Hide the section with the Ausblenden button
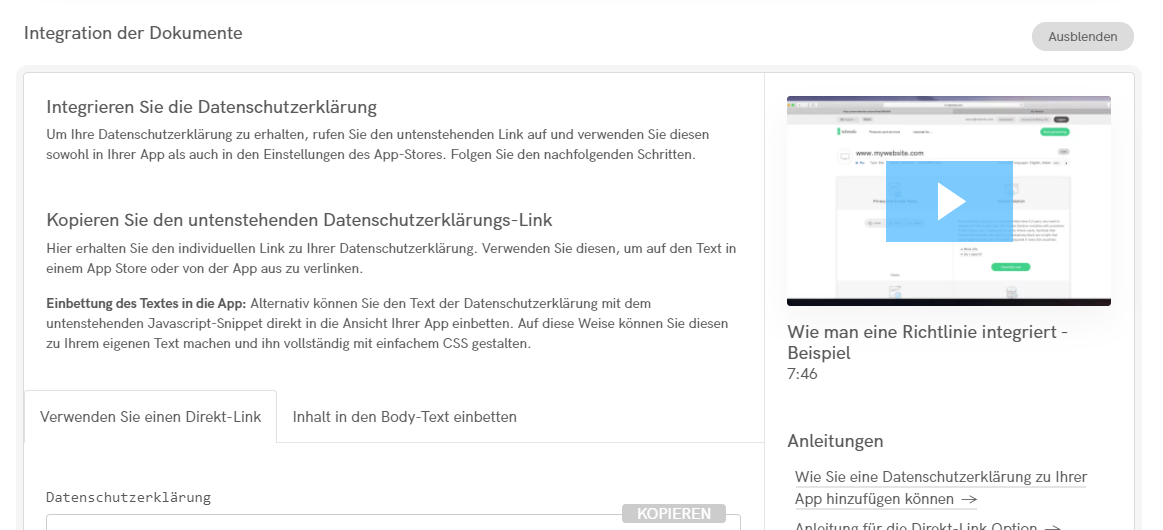 [x=1082, y=37]
